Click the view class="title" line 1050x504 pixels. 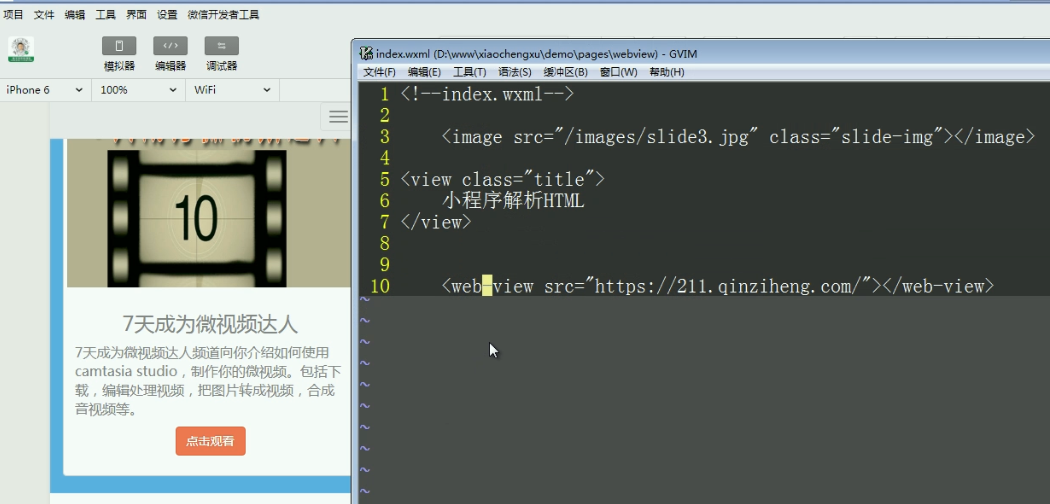pyautogui.click(x=502, y=179)
